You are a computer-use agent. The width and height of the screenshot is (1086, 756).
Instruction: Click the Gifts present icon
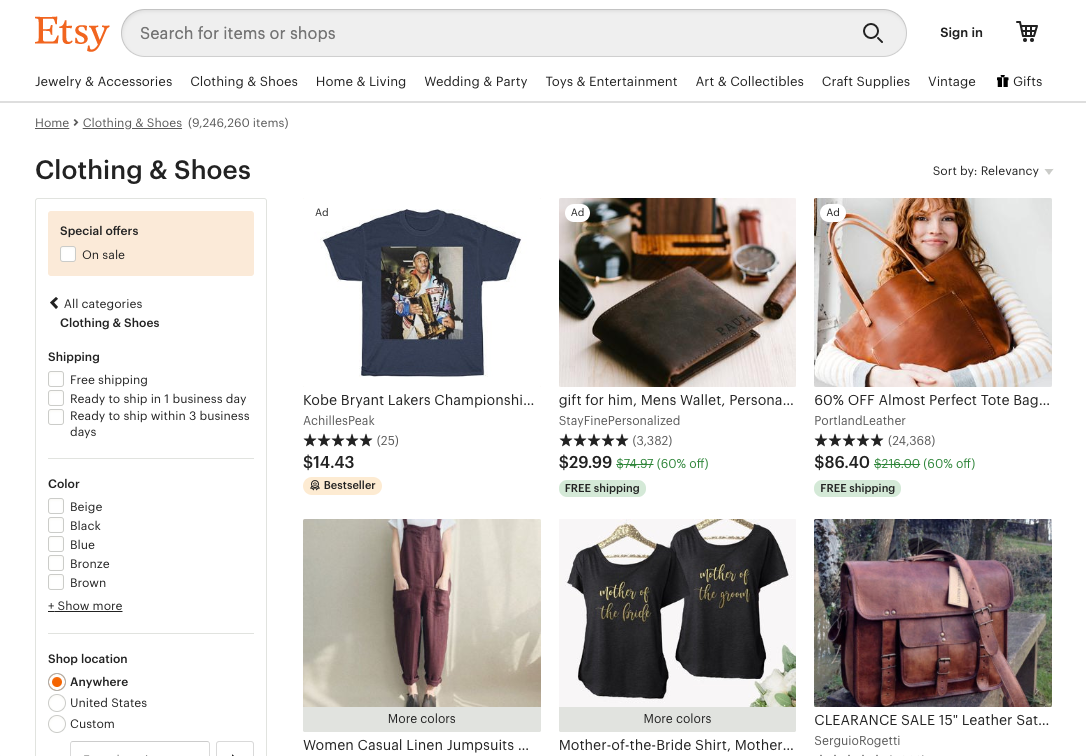point(1002,81)
